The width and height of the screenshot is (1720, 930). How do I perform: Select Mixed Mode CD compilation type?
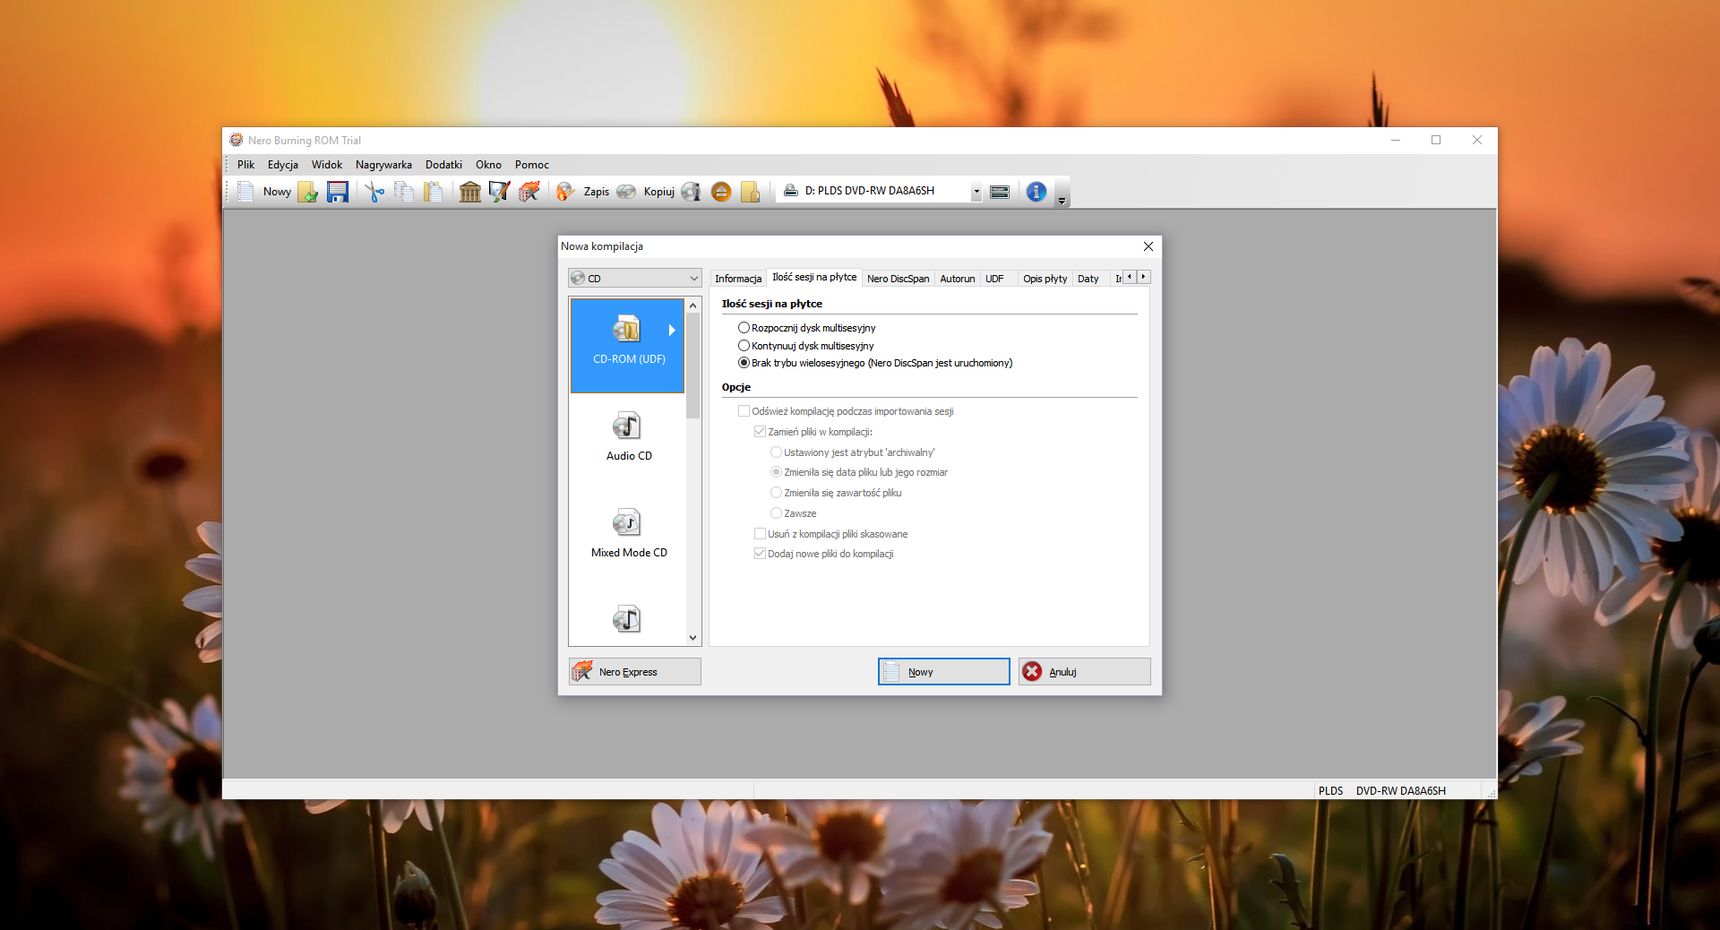pyautogui.click(x=628, y=535)
